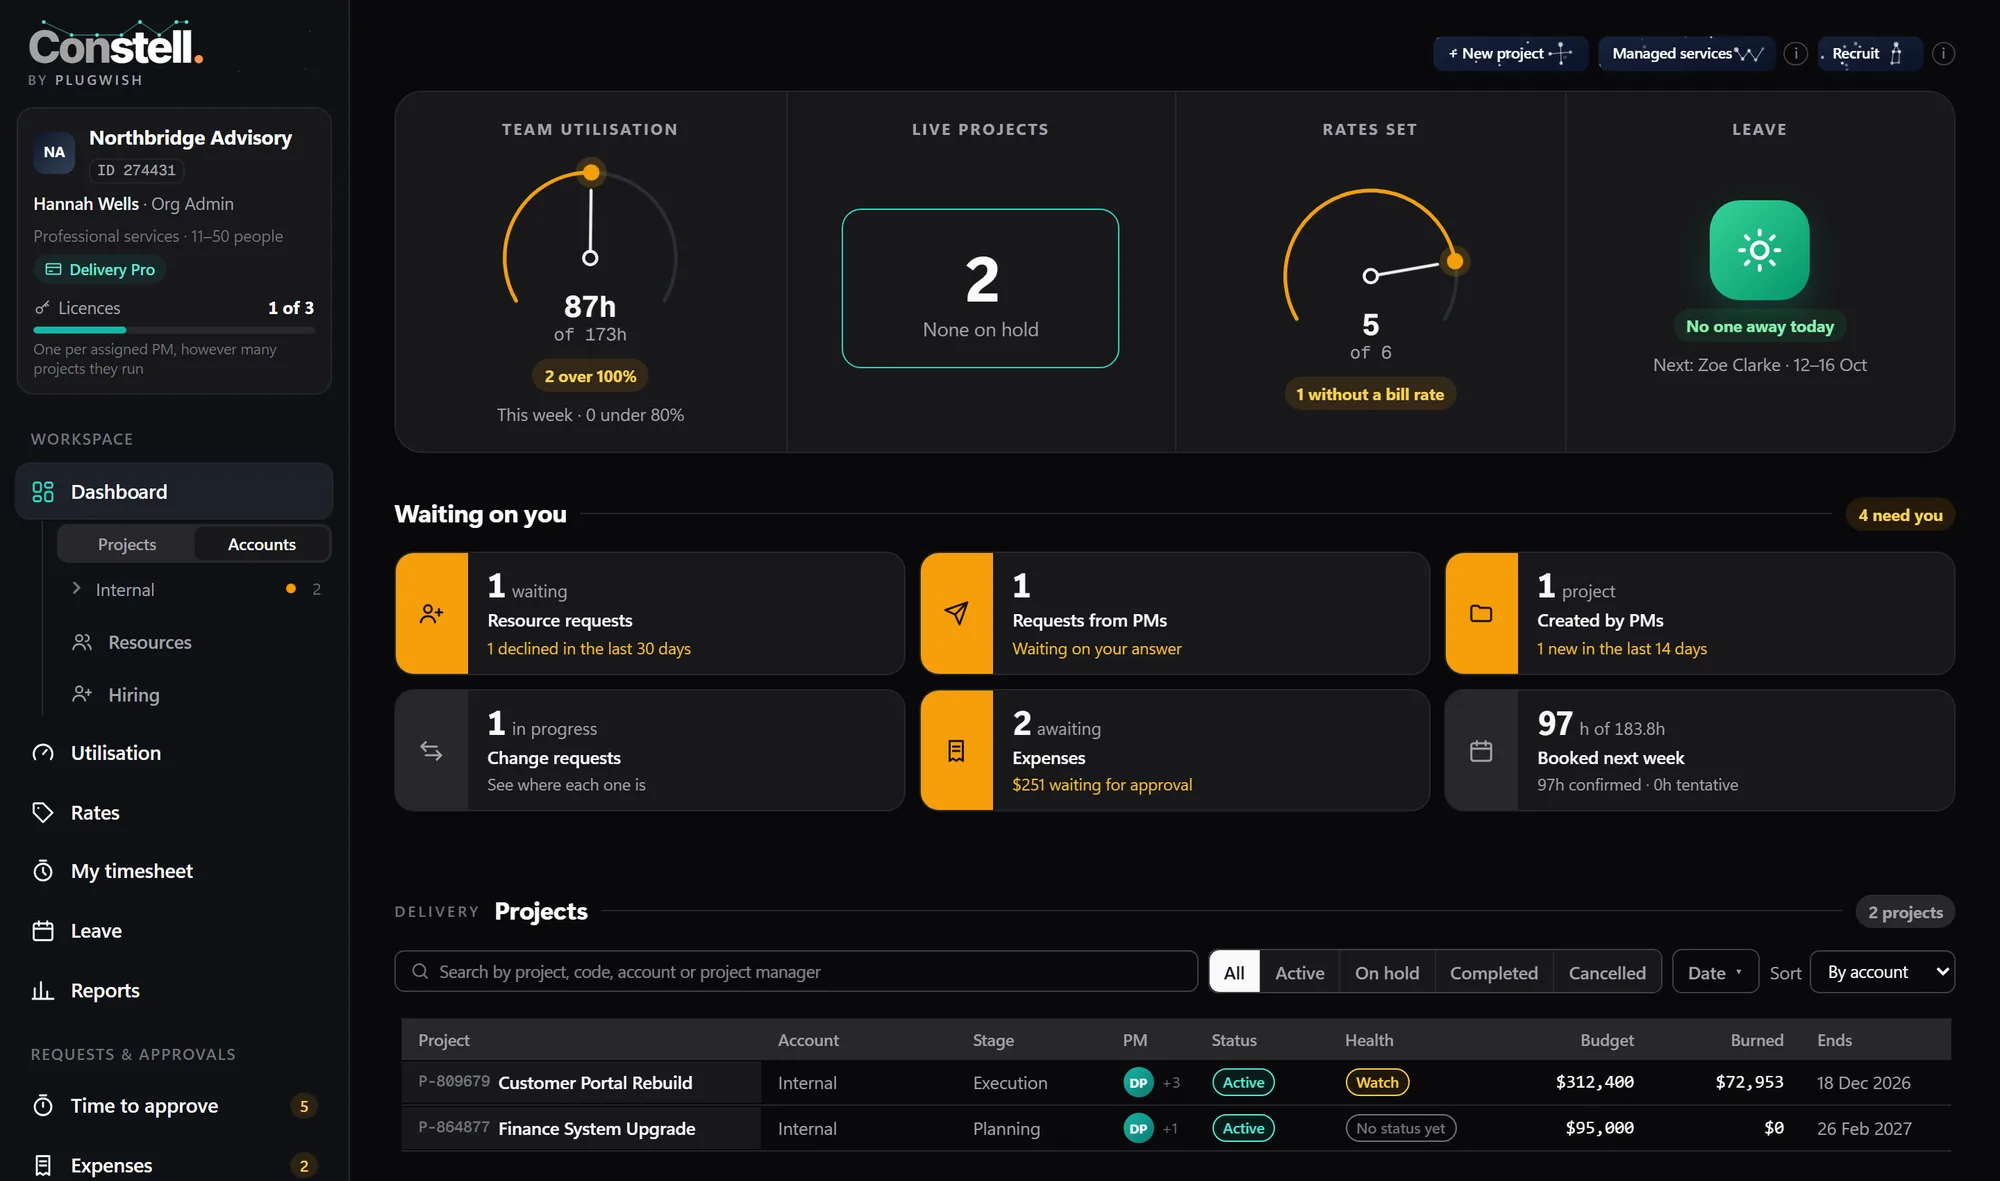Click the Resources people icon
The width and height of the screenshot is (2000, 1181).
[x=82, y=642]
